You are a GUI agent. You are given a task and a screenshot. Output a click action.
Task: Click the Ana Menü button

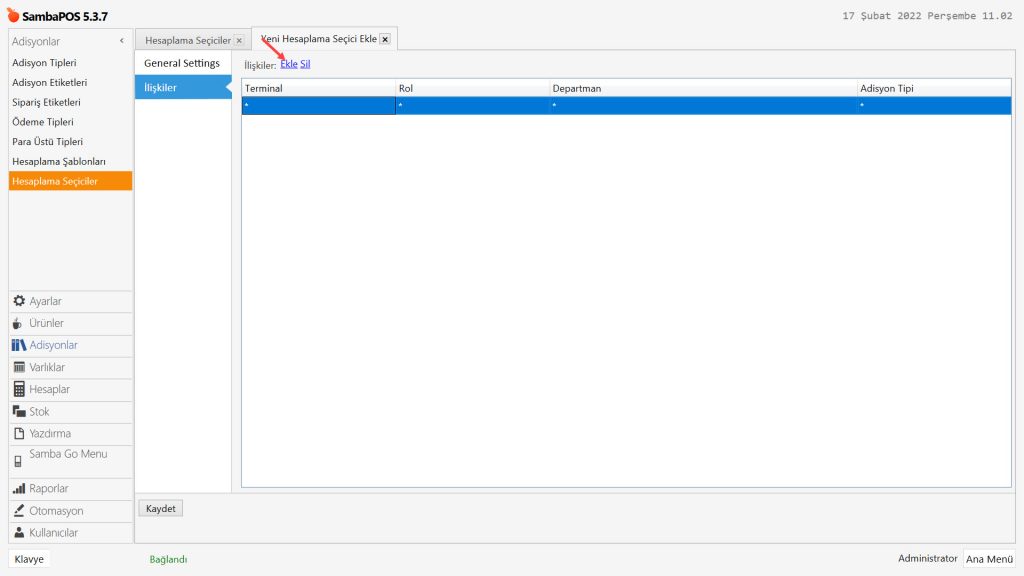989,559
